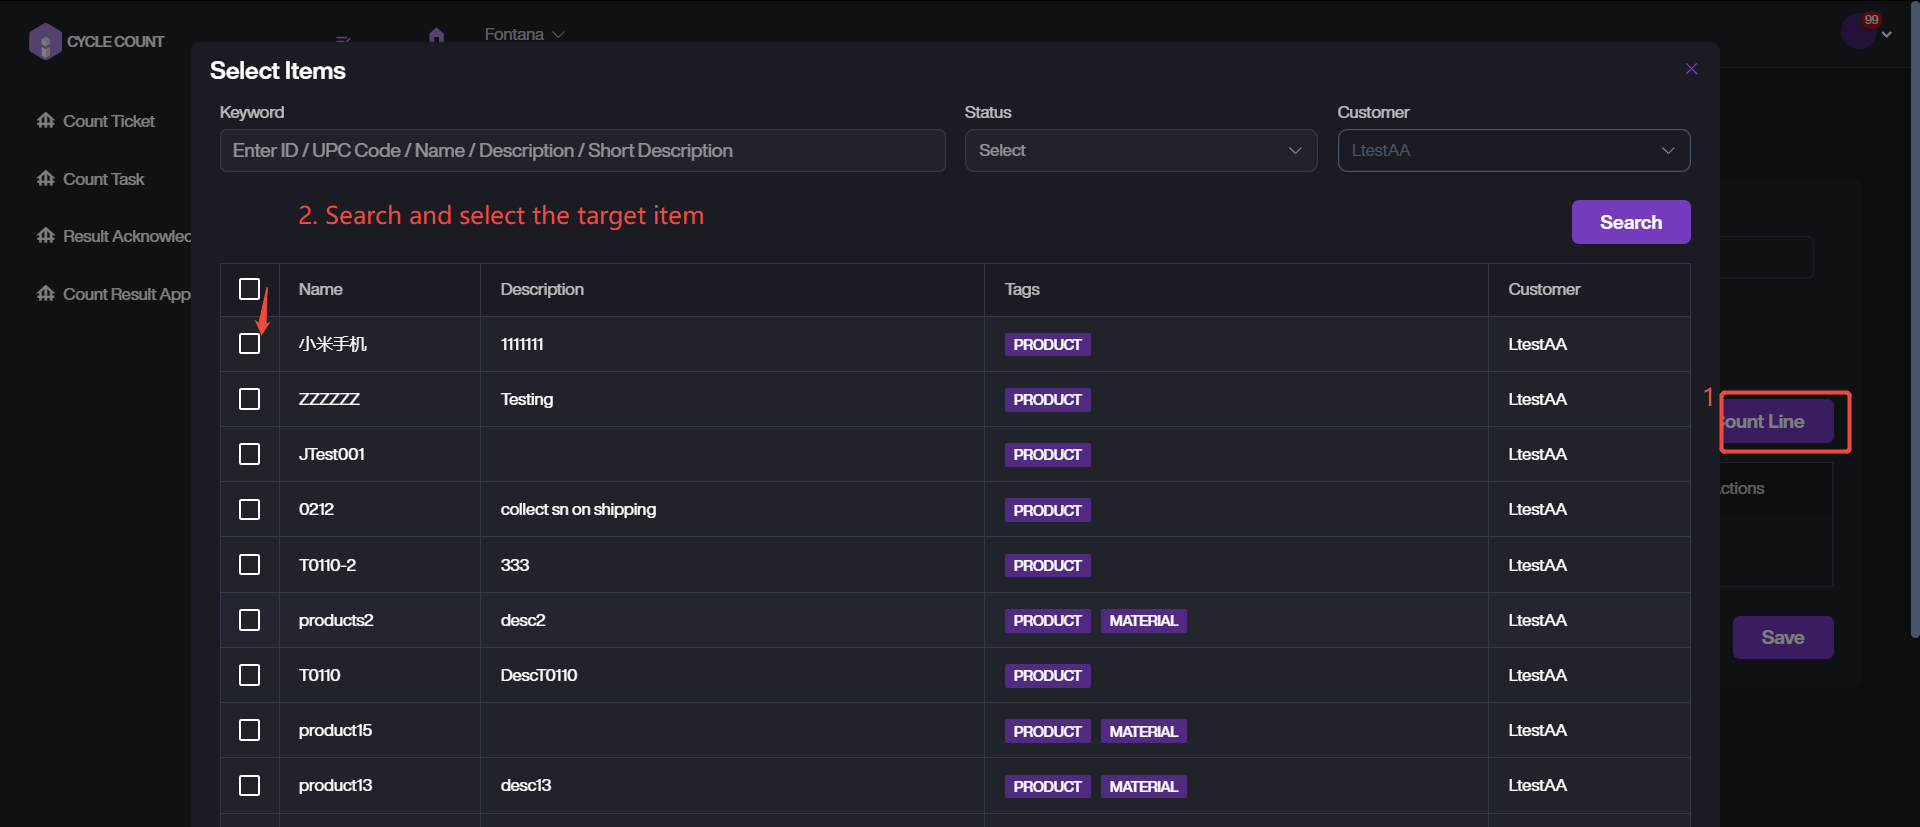Image resolution: width=1920 pixels, height=827 pixels.
Task: Click the Cycle Count logo icon
Action: click(45, 42)
